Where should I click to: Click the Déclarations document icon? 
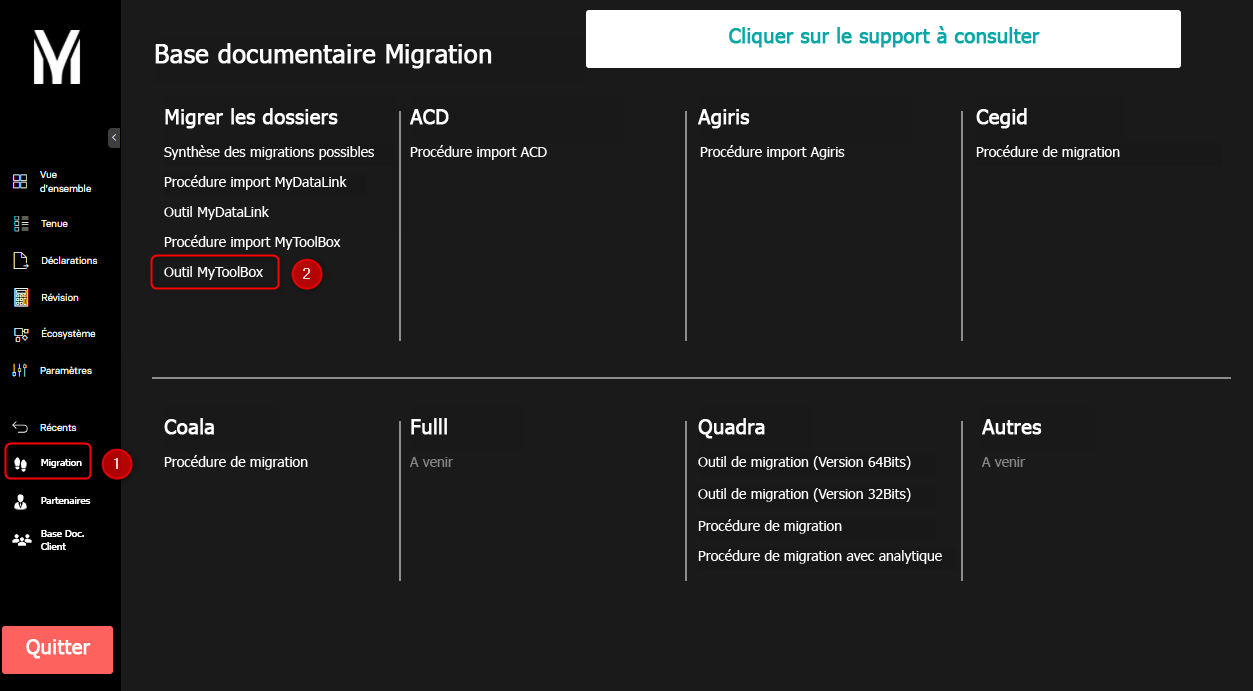pyautogui.click(x=20, y=261)
